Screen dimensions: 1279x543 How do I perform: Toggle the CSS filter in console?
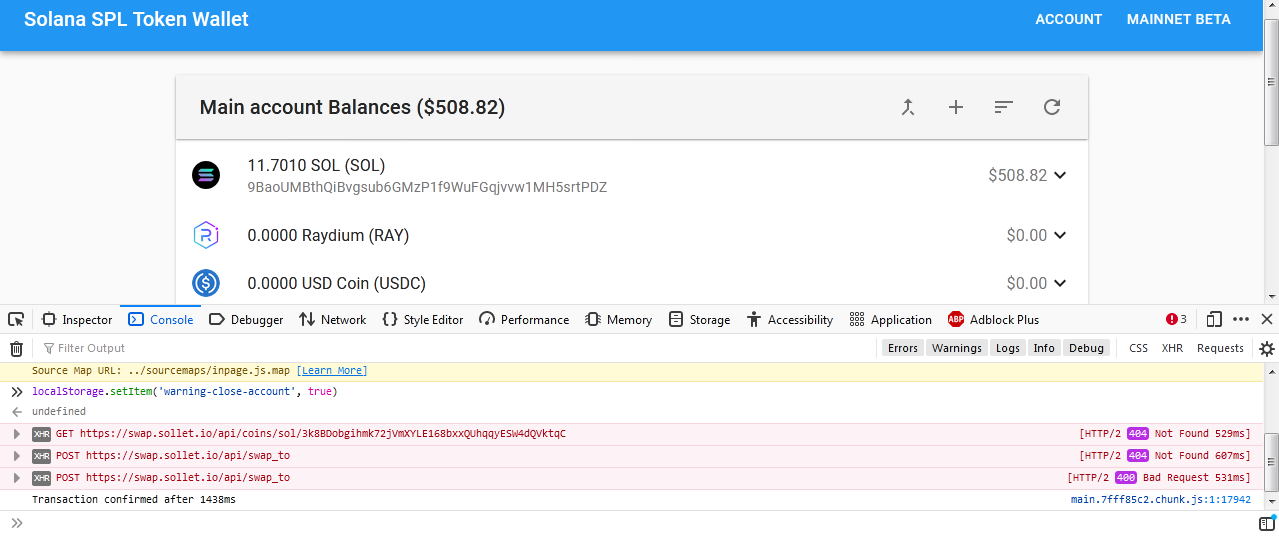click(x=1138, y=348)
